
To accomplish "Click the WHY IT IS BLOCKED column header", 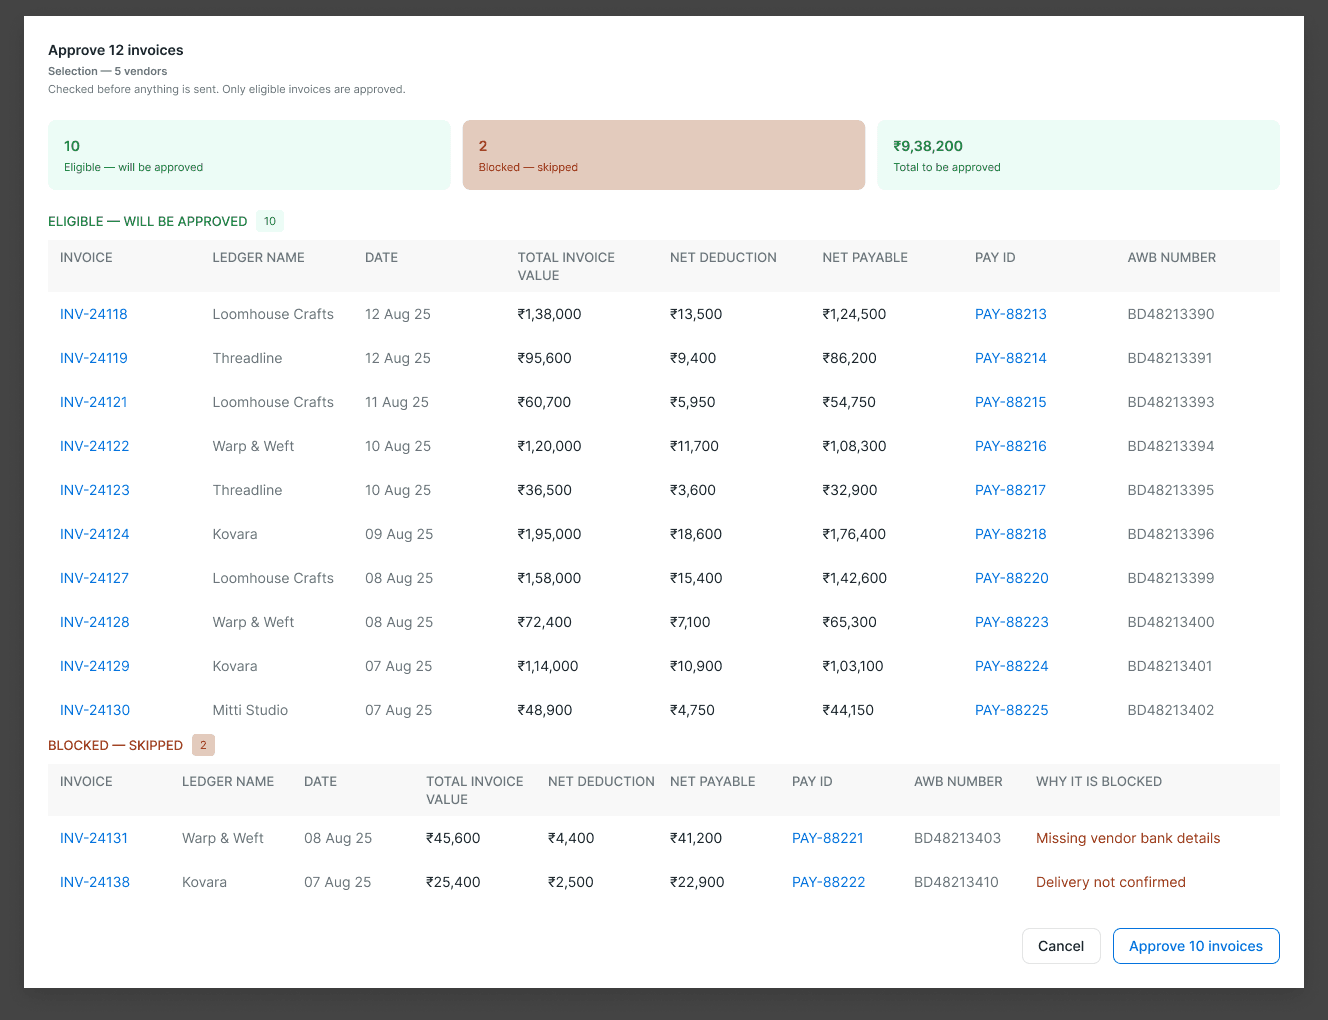I will point(1099,781).
